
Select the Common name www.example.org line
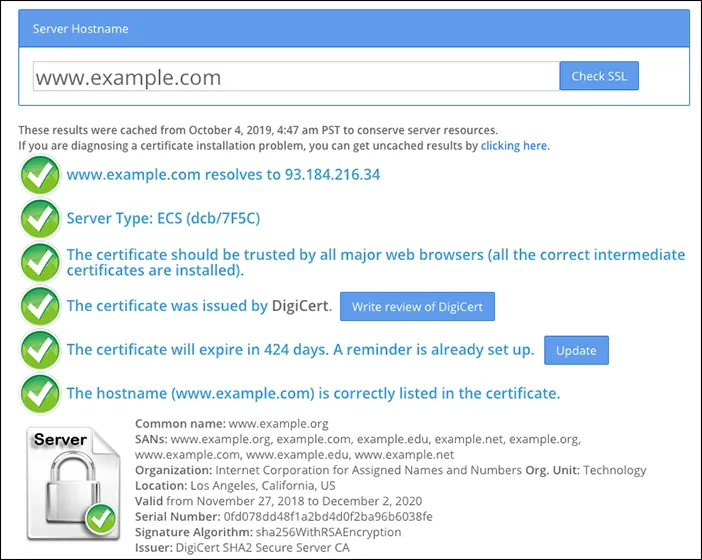point(231,424)
